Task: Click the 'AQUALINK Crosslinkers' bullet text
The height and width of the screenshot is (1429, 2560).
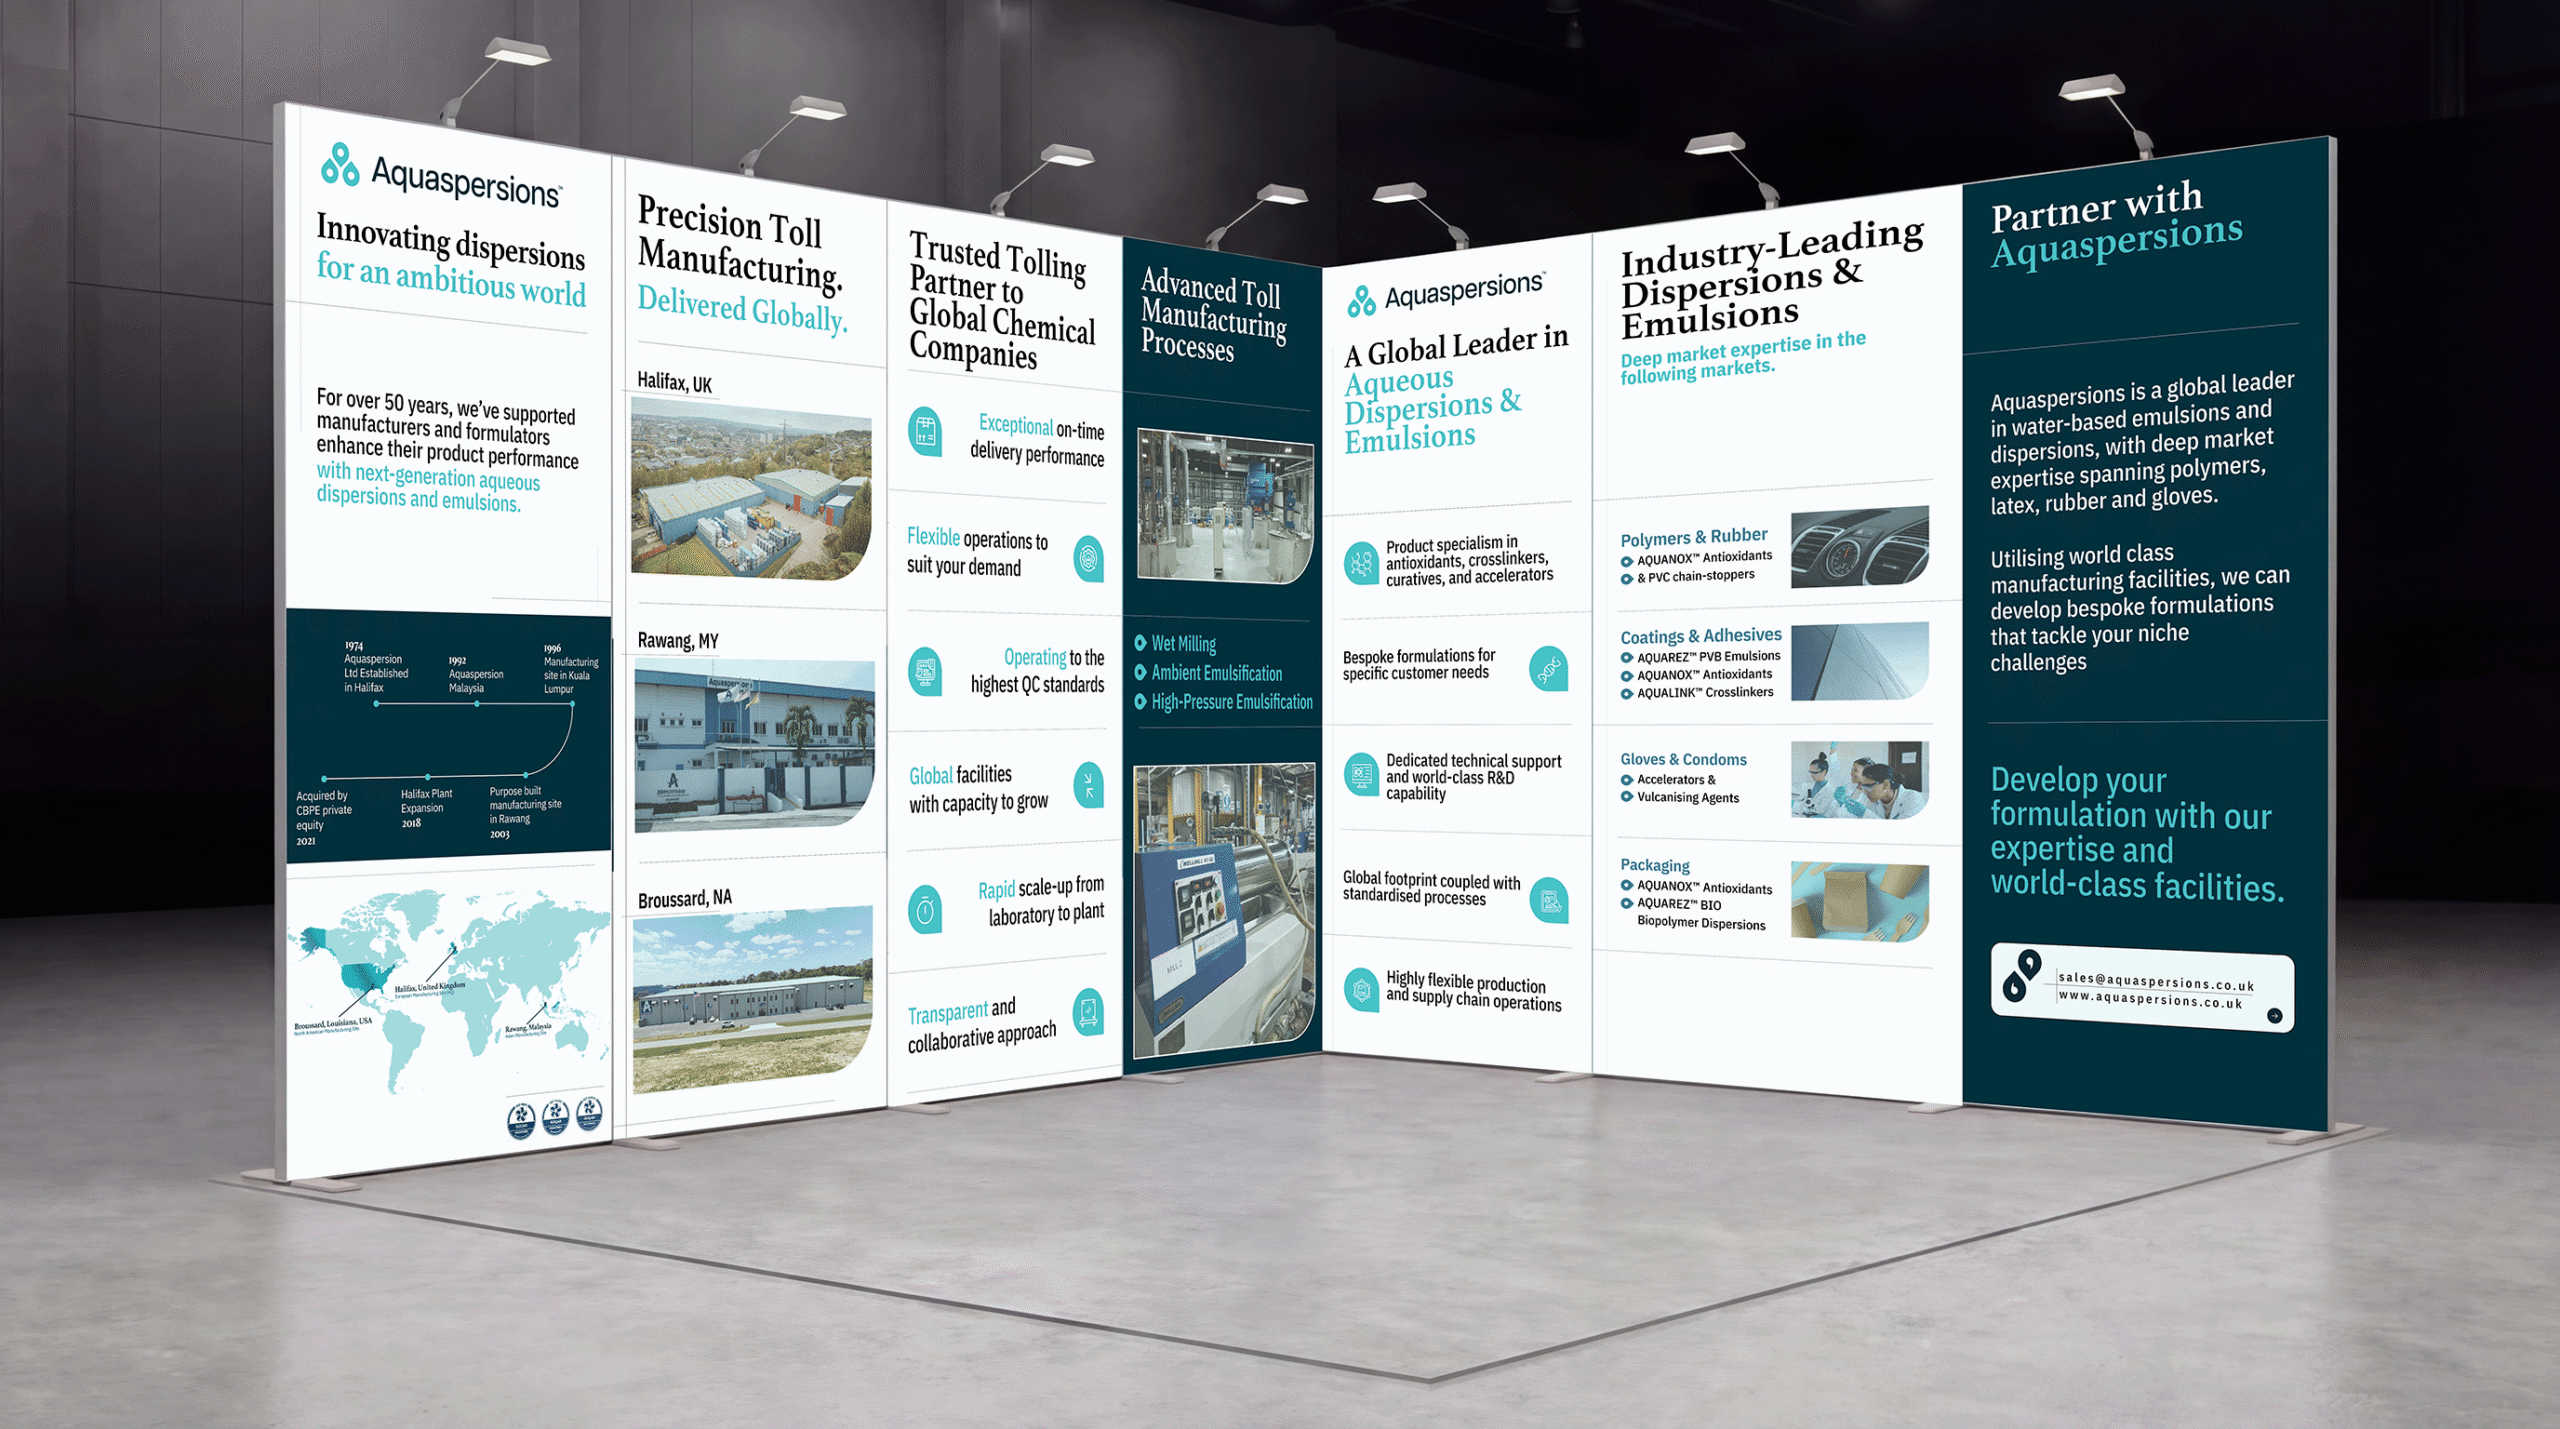Action: click(1705, 692)
